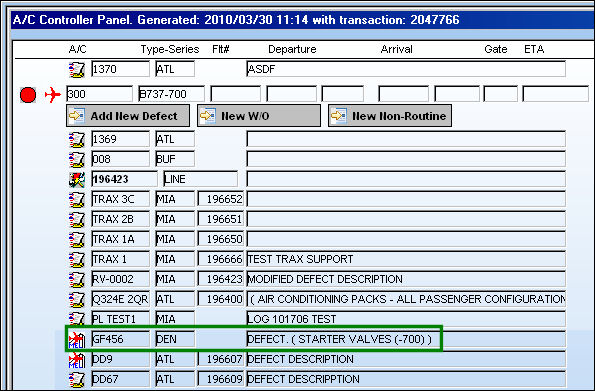Click the 196666 number field
This screenshot has width=595, height=391.
coord(221,259)
